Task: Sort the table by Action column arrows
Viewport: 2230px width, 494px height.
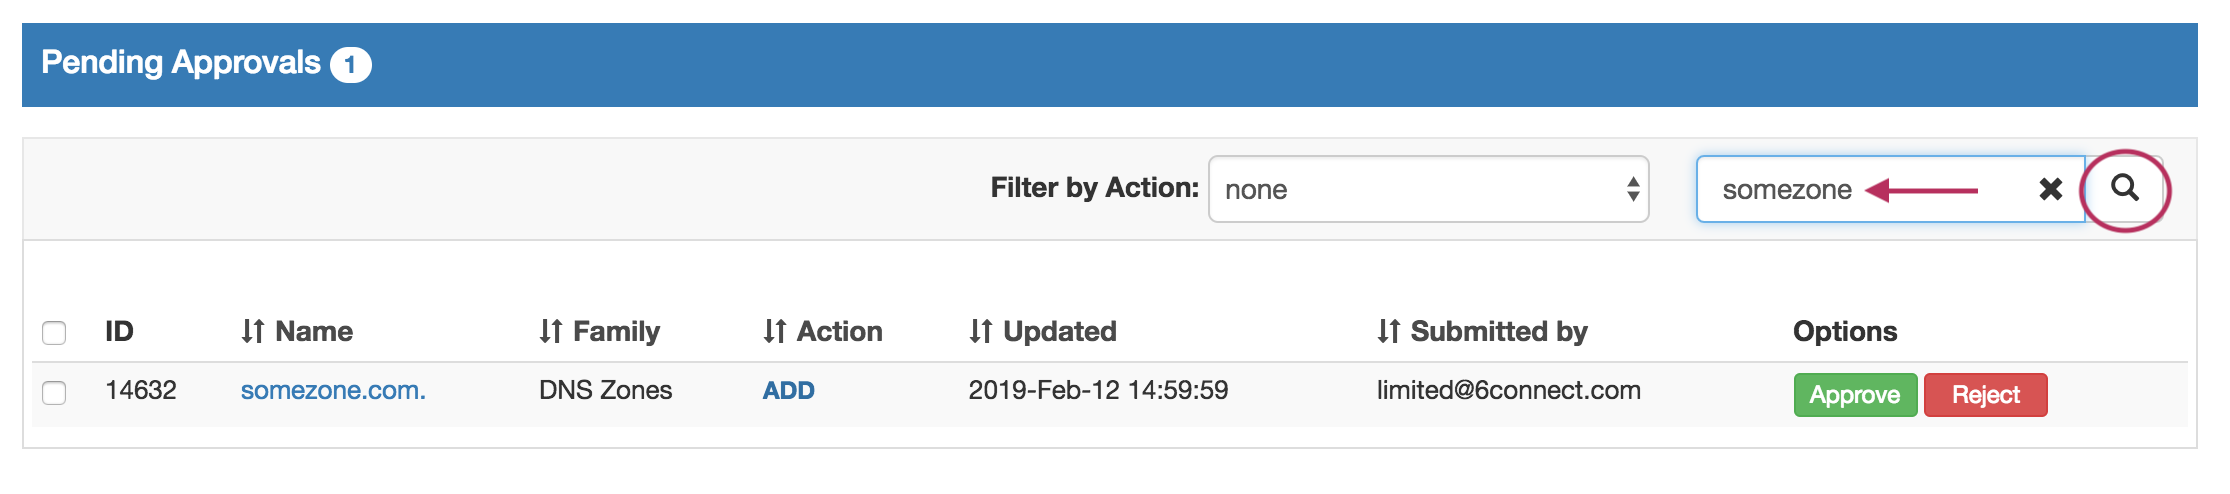Action: point(774,332)
